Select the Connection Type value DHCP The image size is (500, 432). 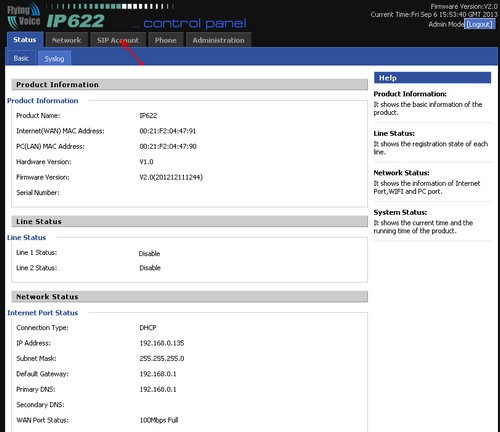coord(148,328)
